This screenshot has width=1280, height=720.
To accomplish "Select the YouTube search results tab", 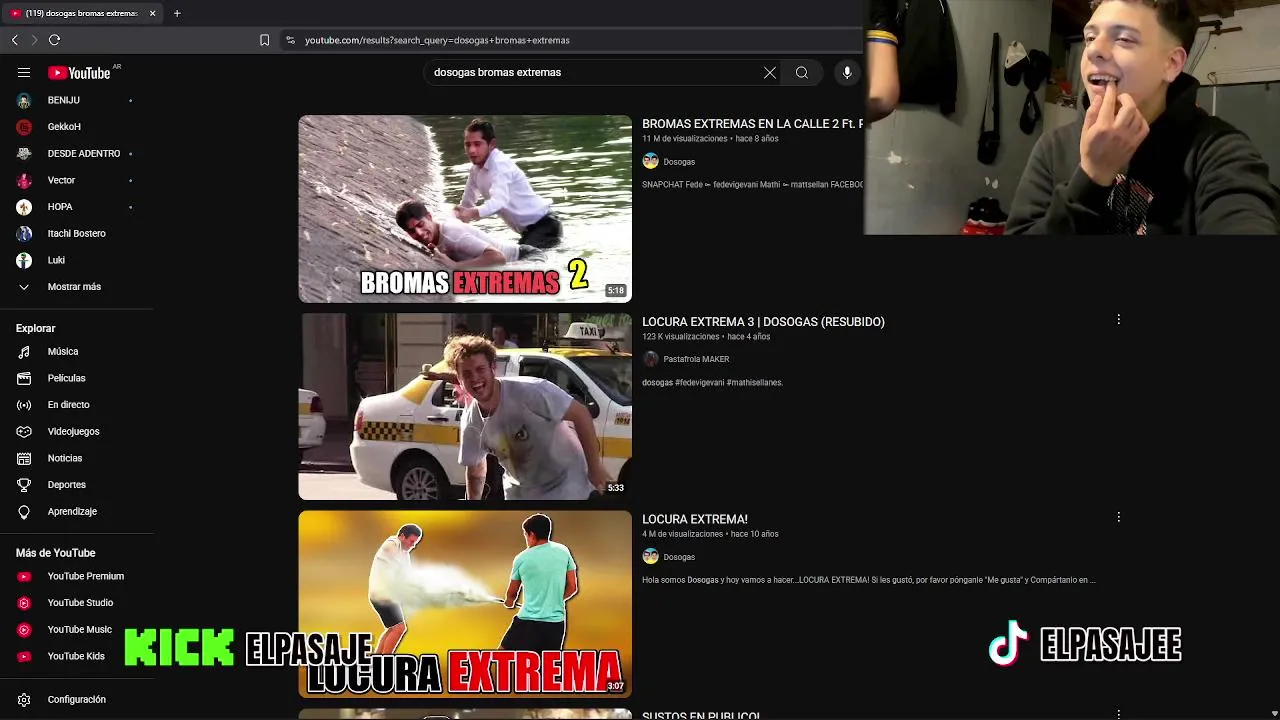I will click(x=80, y=13).
